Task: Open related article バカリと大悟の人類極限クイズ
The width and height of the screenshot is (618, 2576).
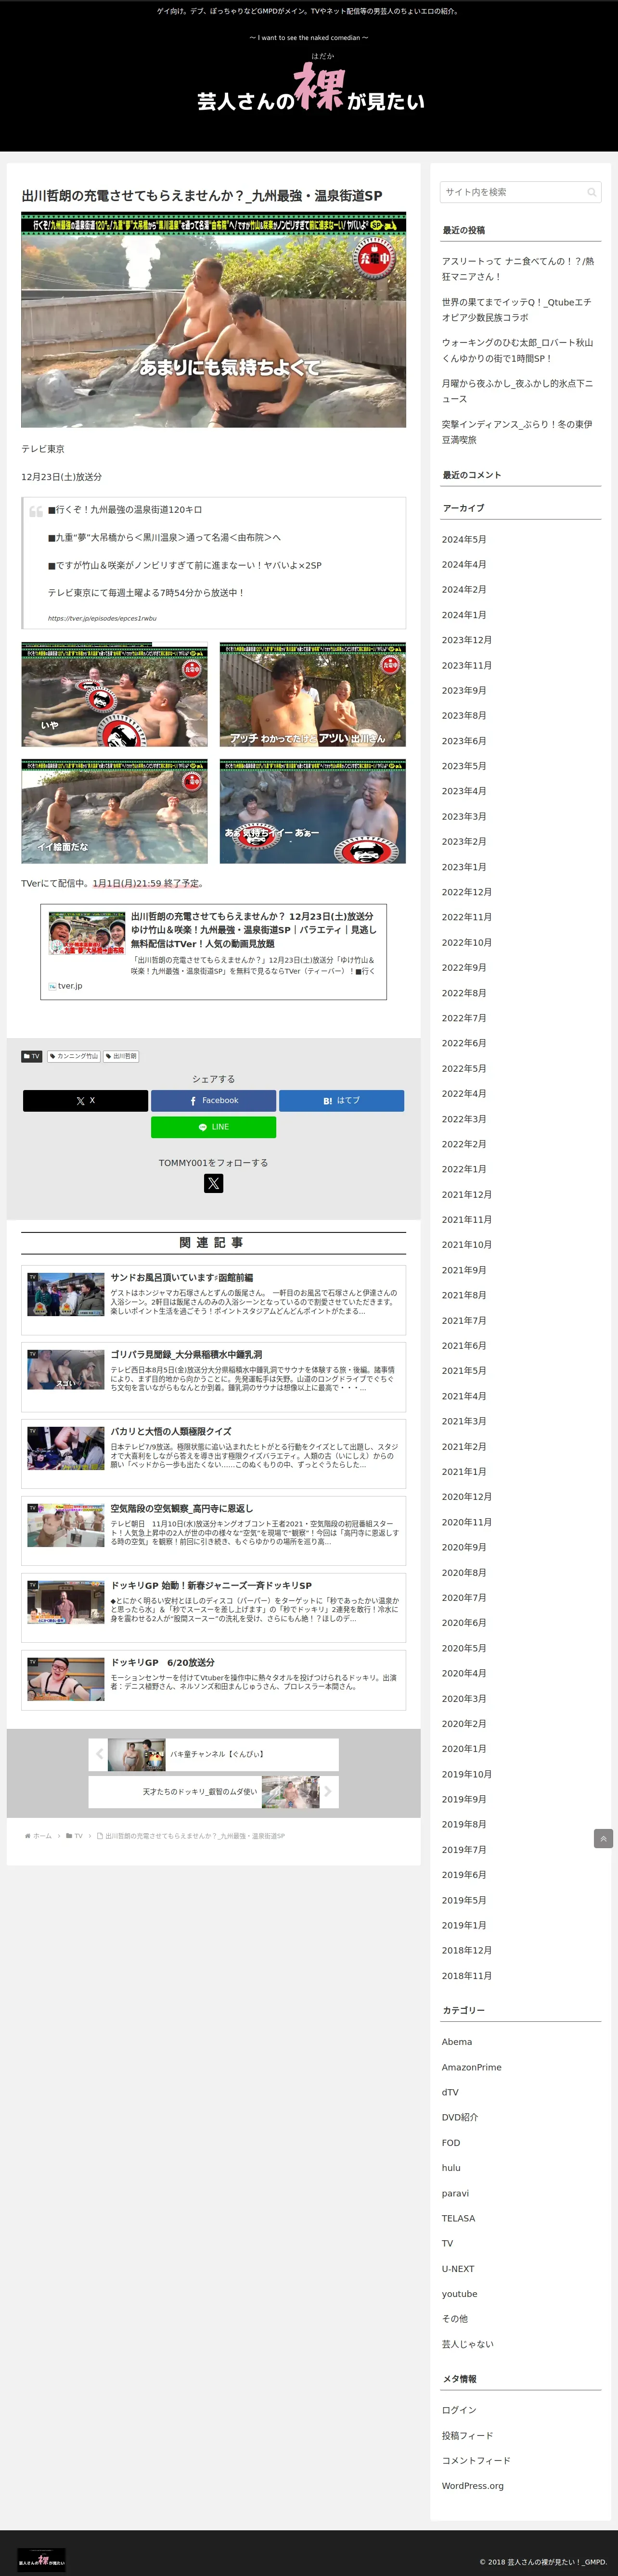Action: [x=213, y=1454]
